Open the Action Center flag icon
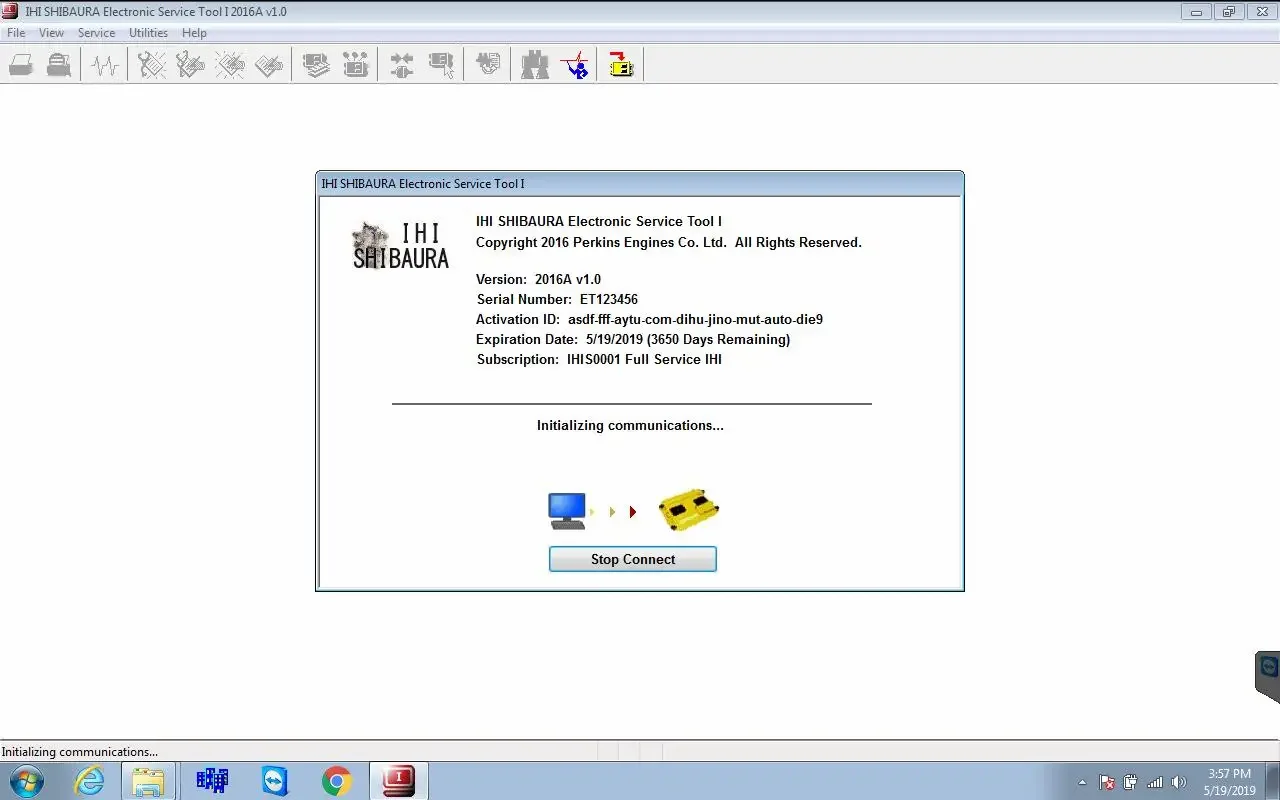Screen dimensions: 1280x800 (x=1107, y=782)
